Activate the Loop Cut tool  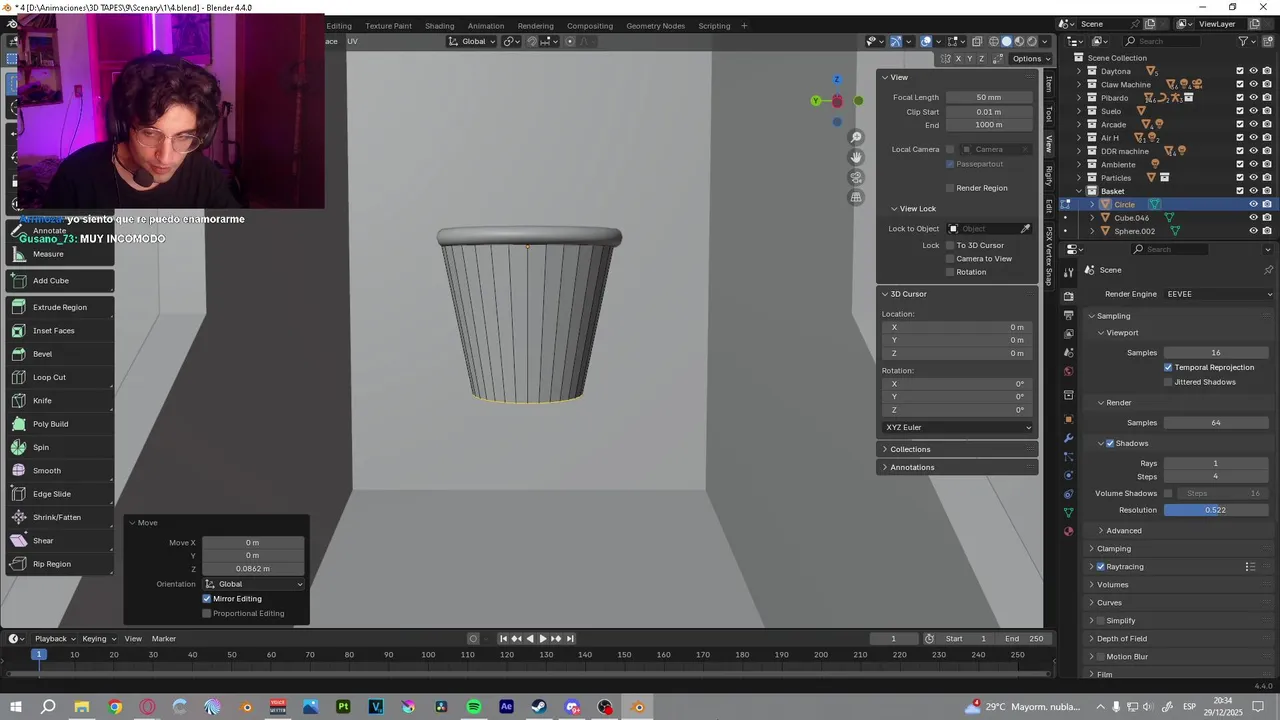pyautogui.click(x=49, y=377)
